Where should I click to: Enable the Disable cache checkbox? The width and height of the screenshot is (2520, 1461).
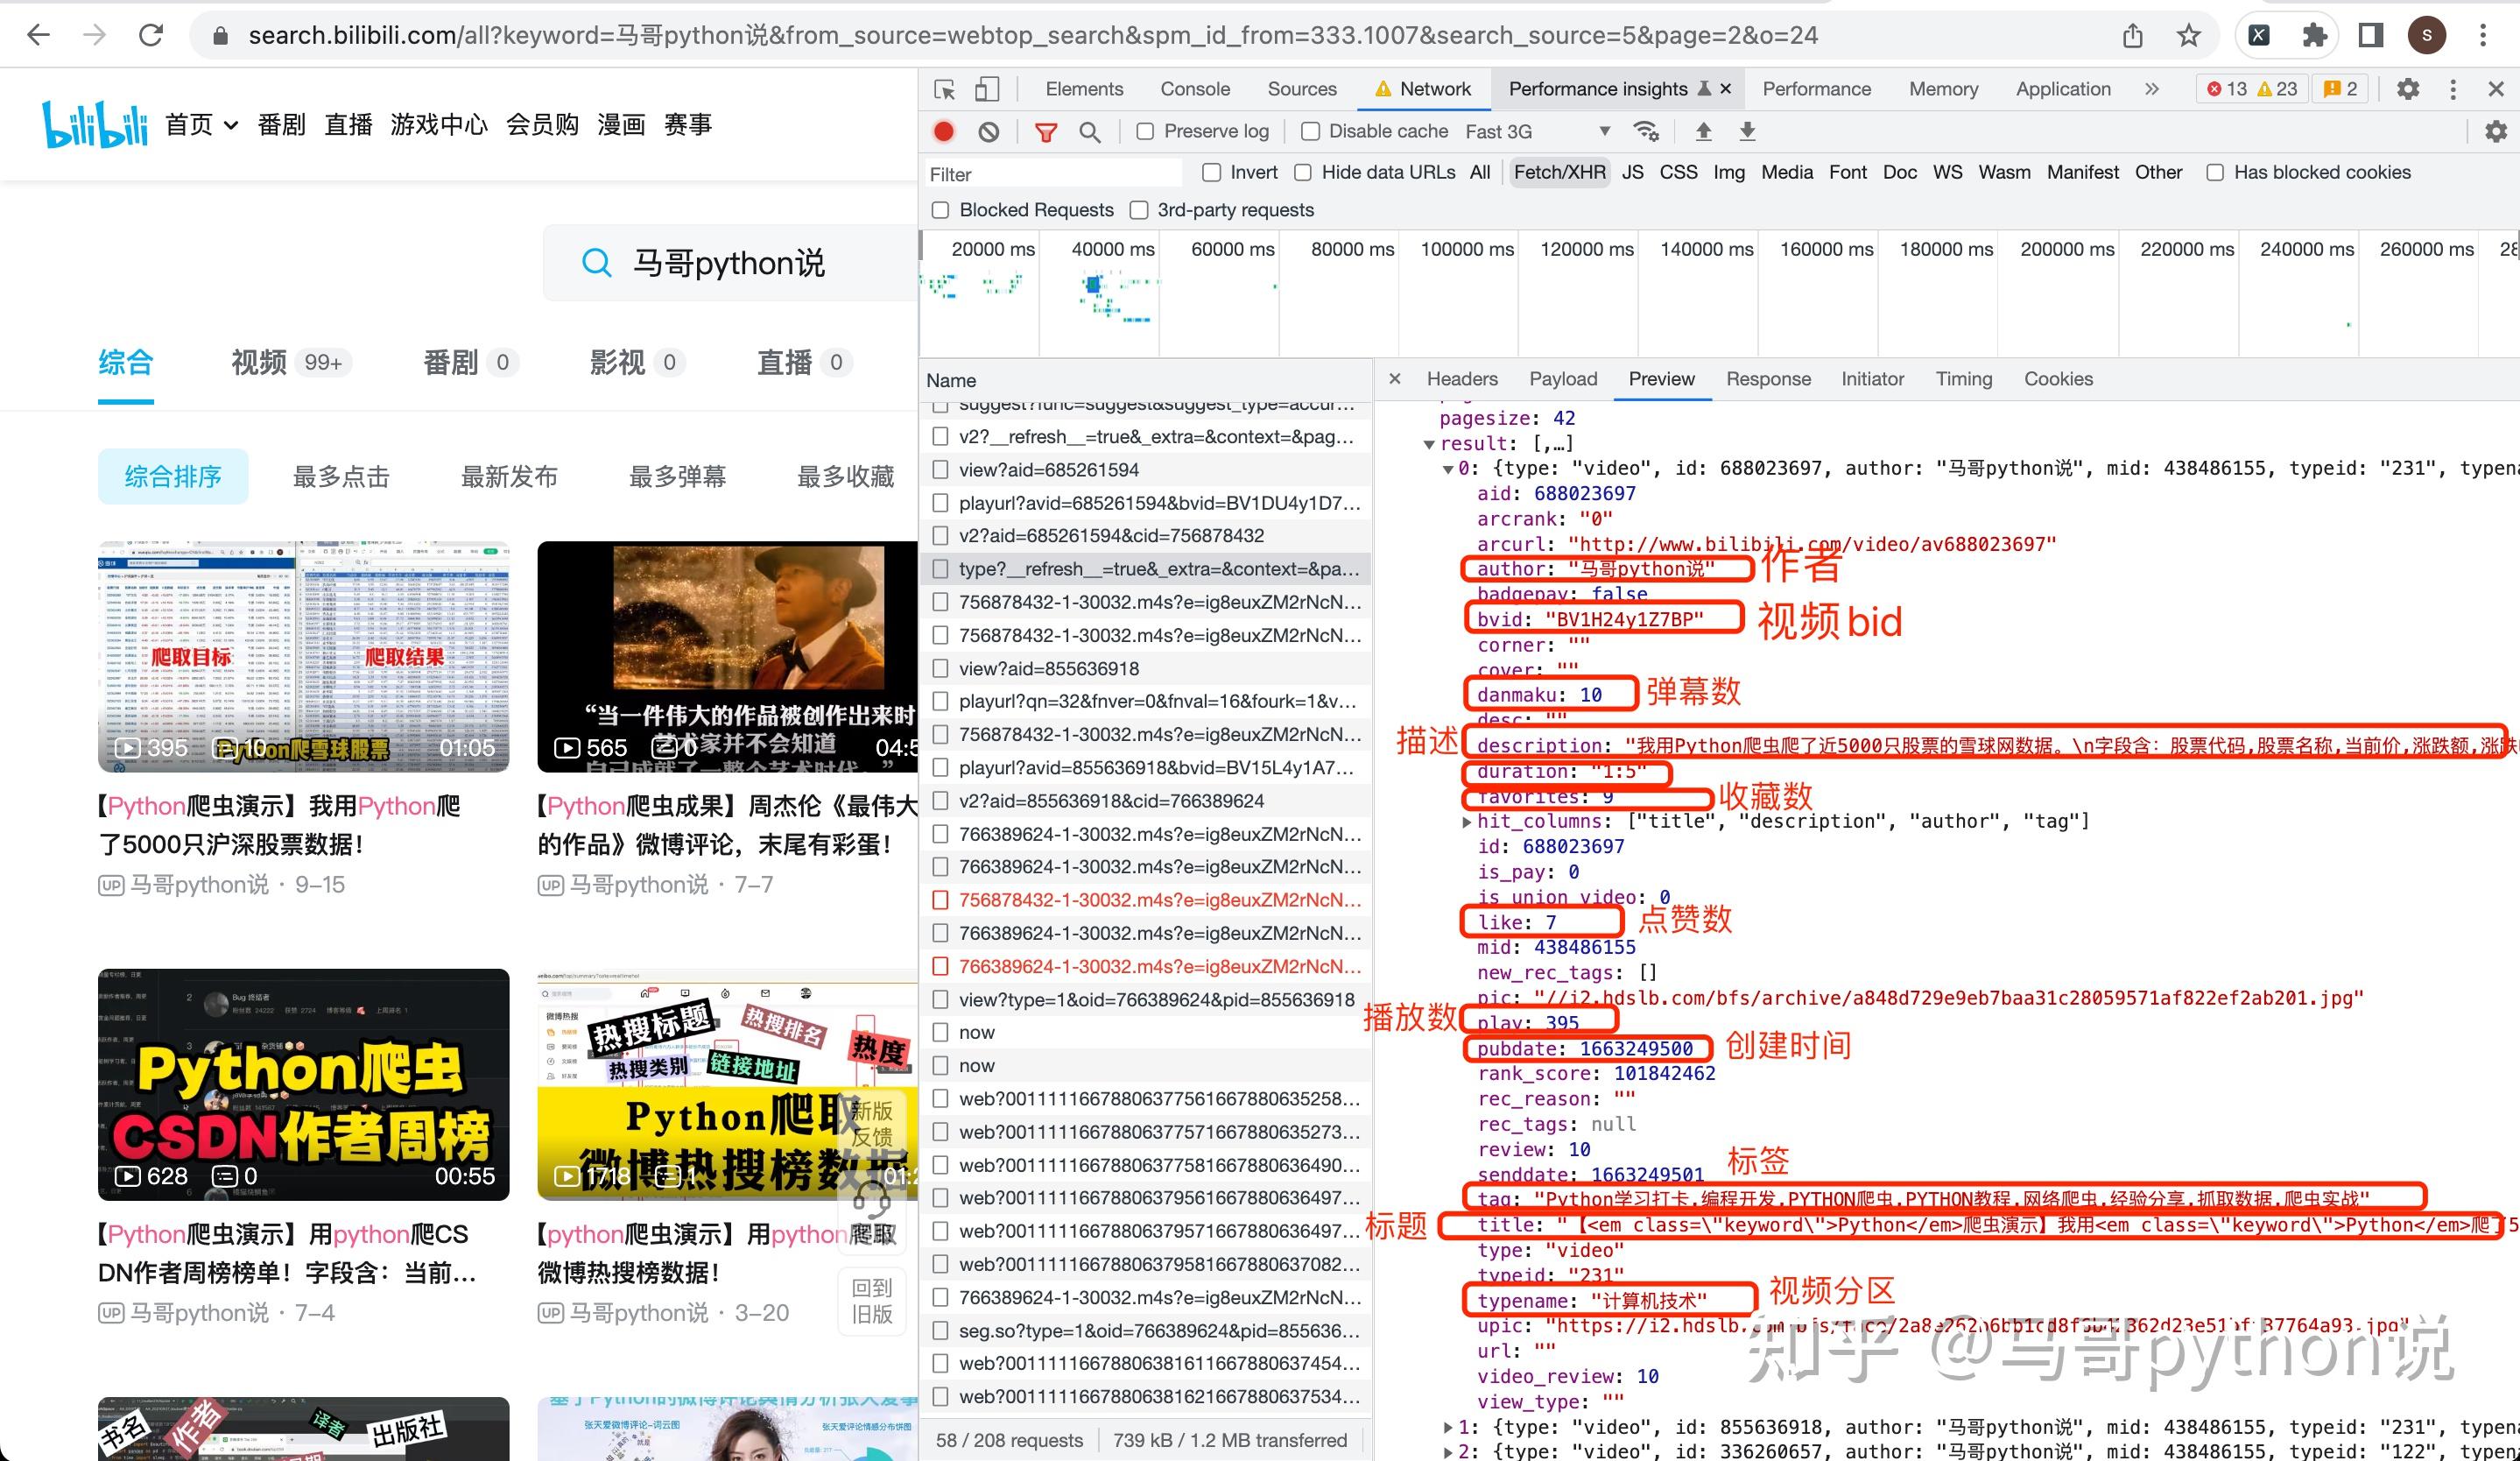tap(1310, 131)
